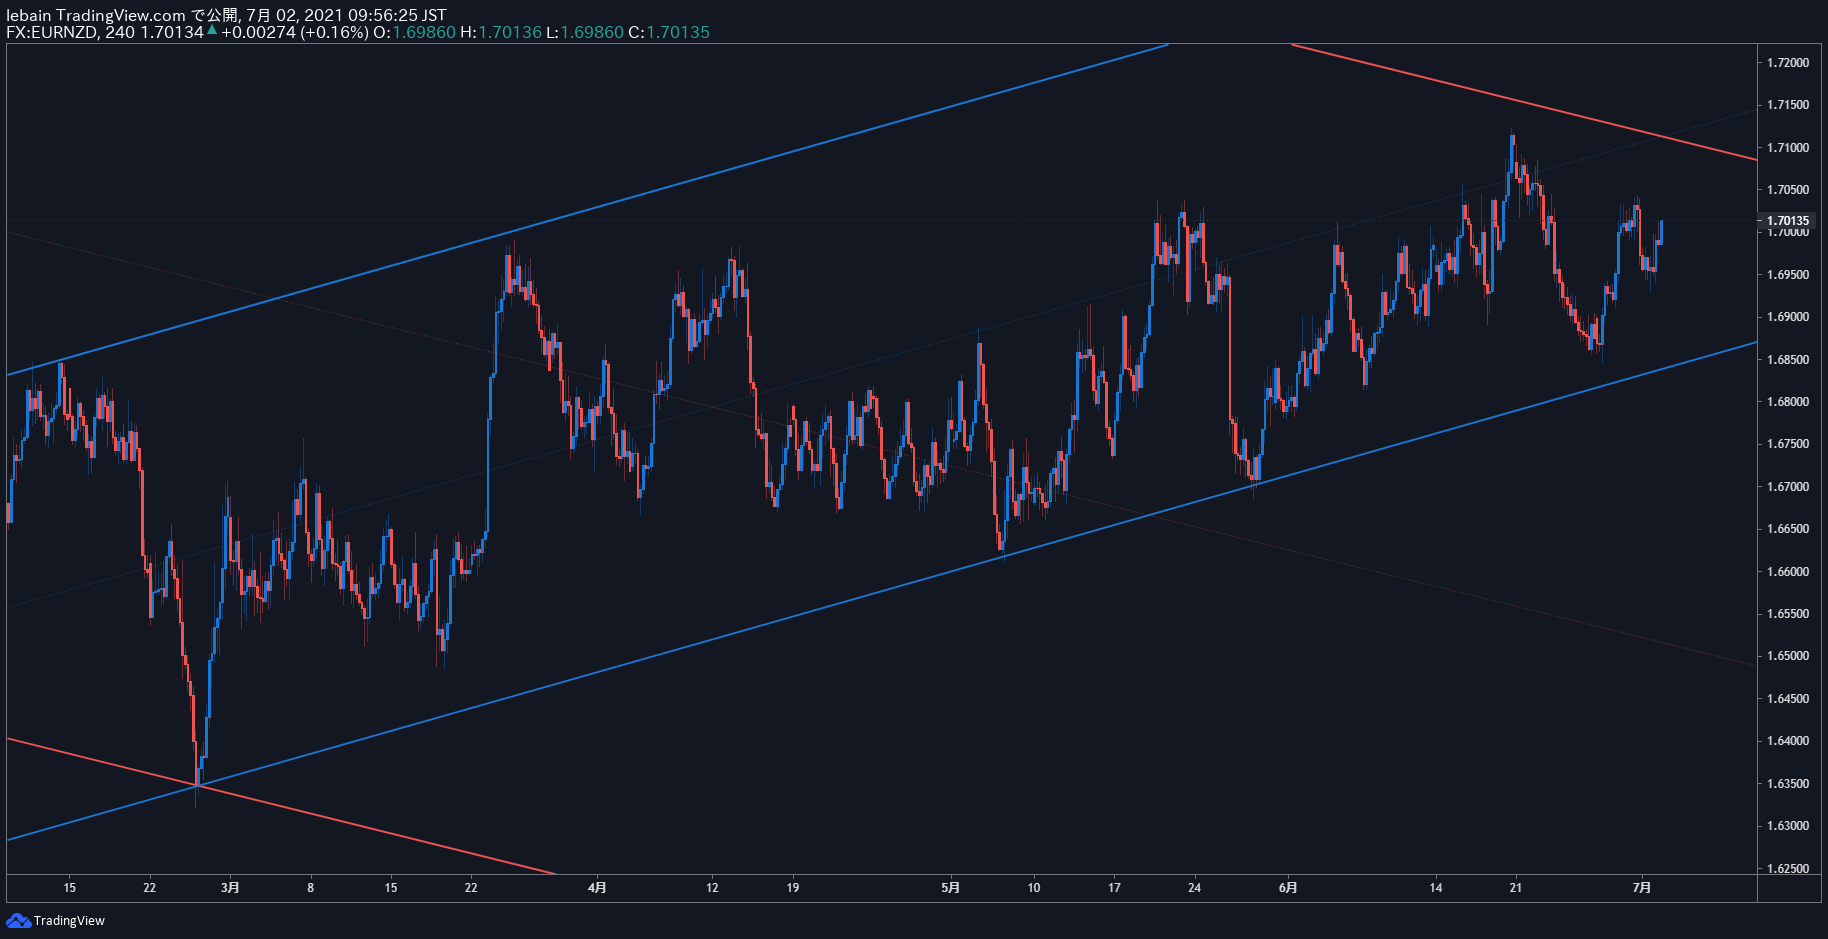The image size is (1828, 939).
Task: Click the 1.66500 price axis label
Action: 1788,529
